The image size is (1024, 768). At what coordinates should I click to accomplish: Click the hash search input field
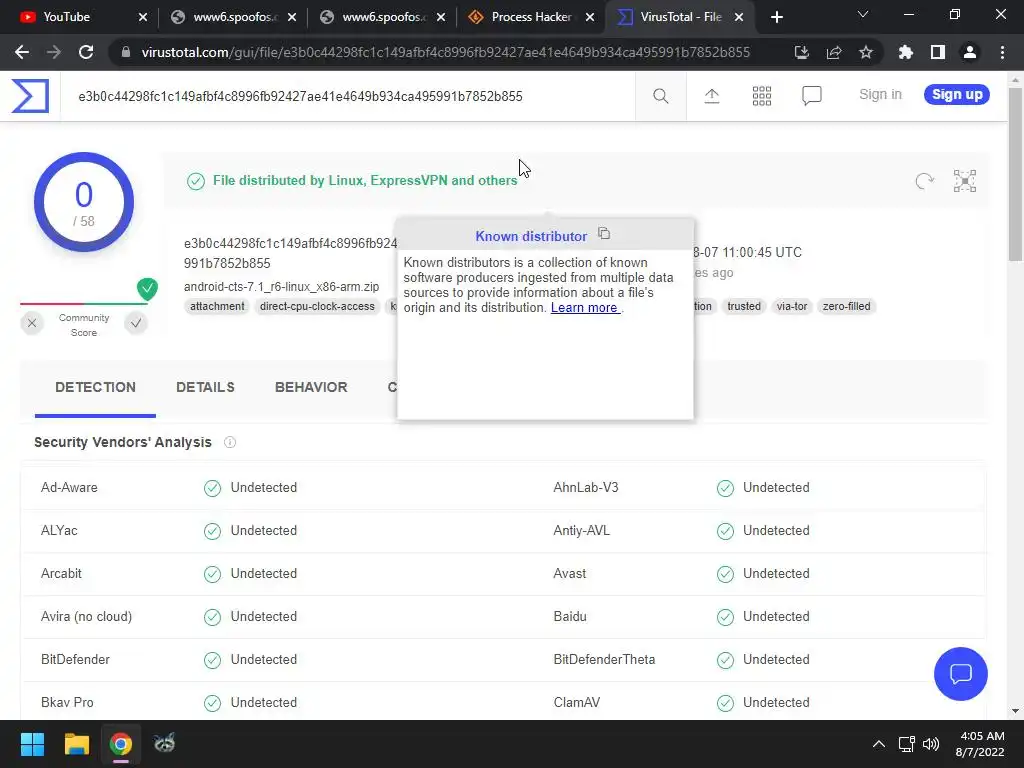click(x=347, y=97)
